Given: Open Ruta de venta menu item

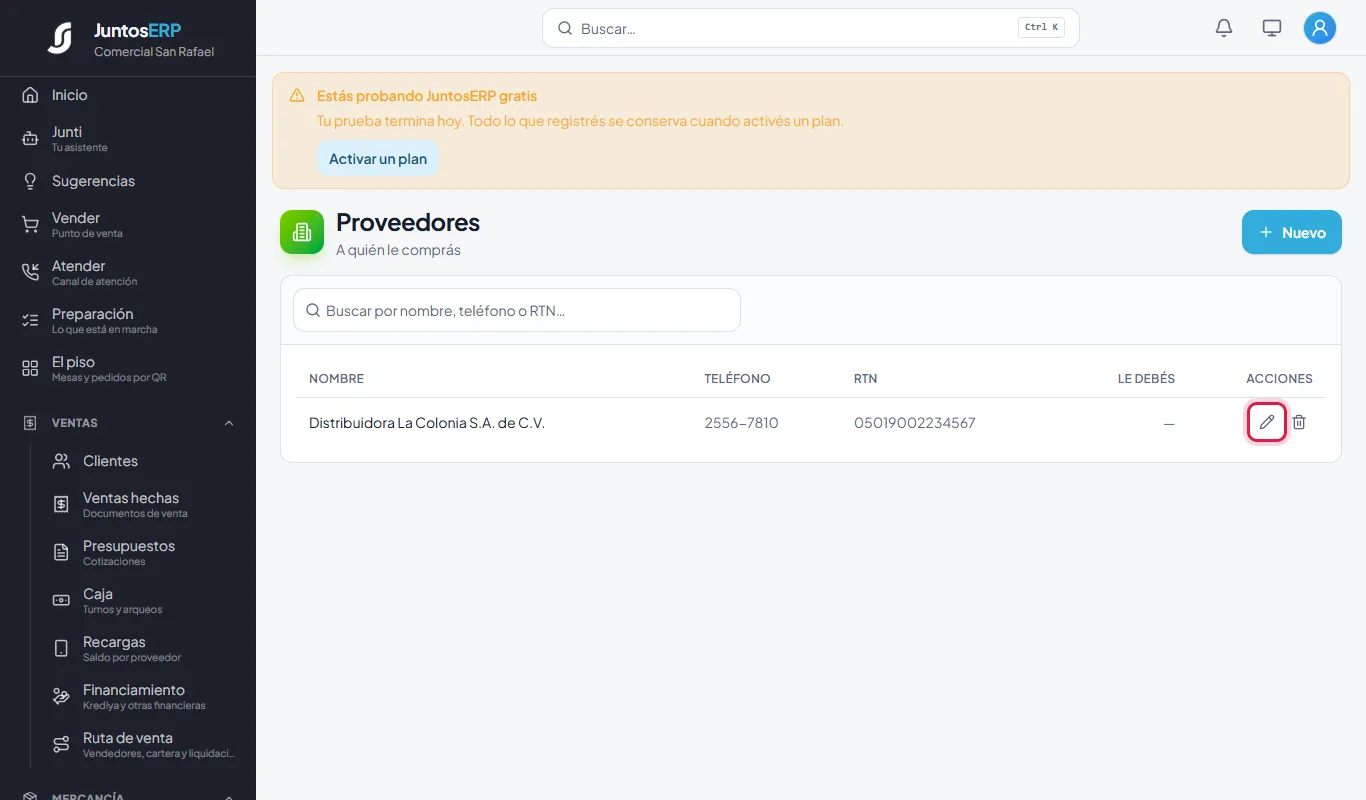Looking at the screenshot, I should [x=128, y=745].
